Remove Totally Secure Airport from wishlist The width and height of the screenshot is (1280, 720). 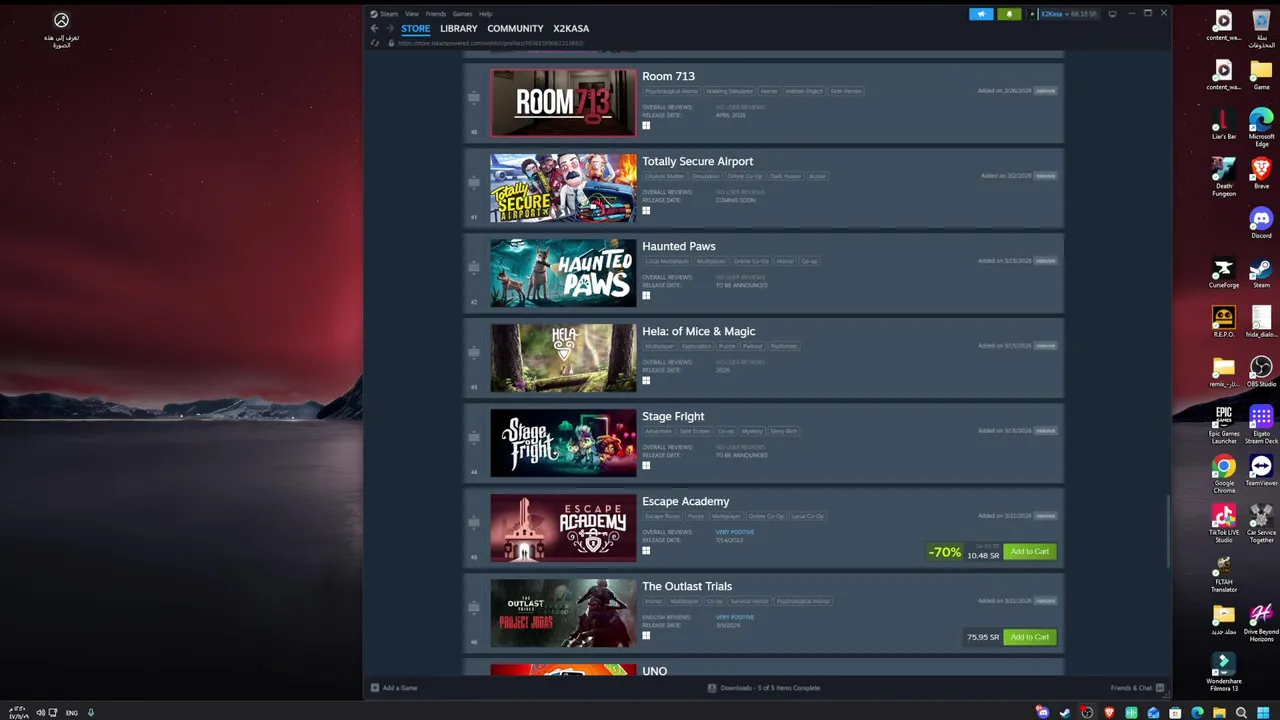1045,176
